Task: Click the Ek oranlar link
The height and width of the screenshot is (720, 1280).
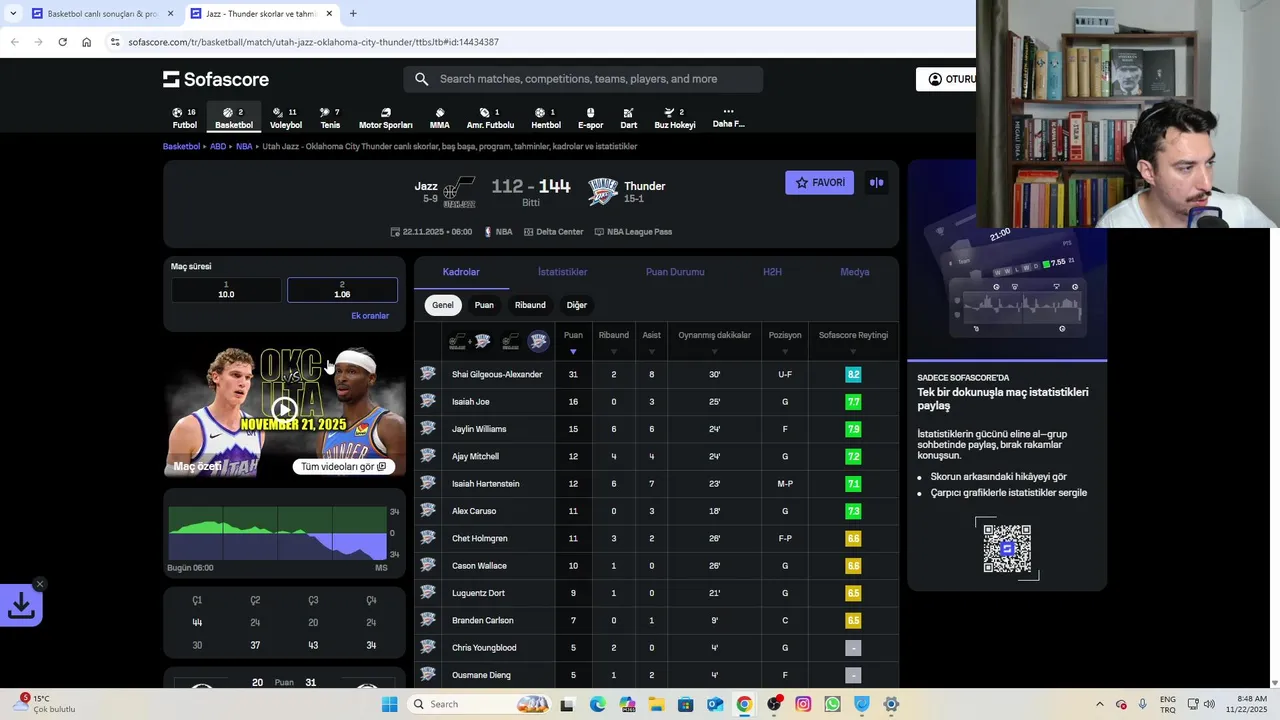Action: pyautogui.click(x=370, y=316)
